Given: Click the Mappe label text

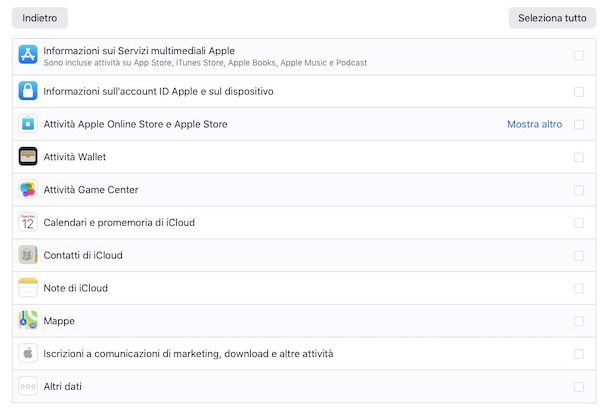Looking at the screenshot, I should (59, 321).
